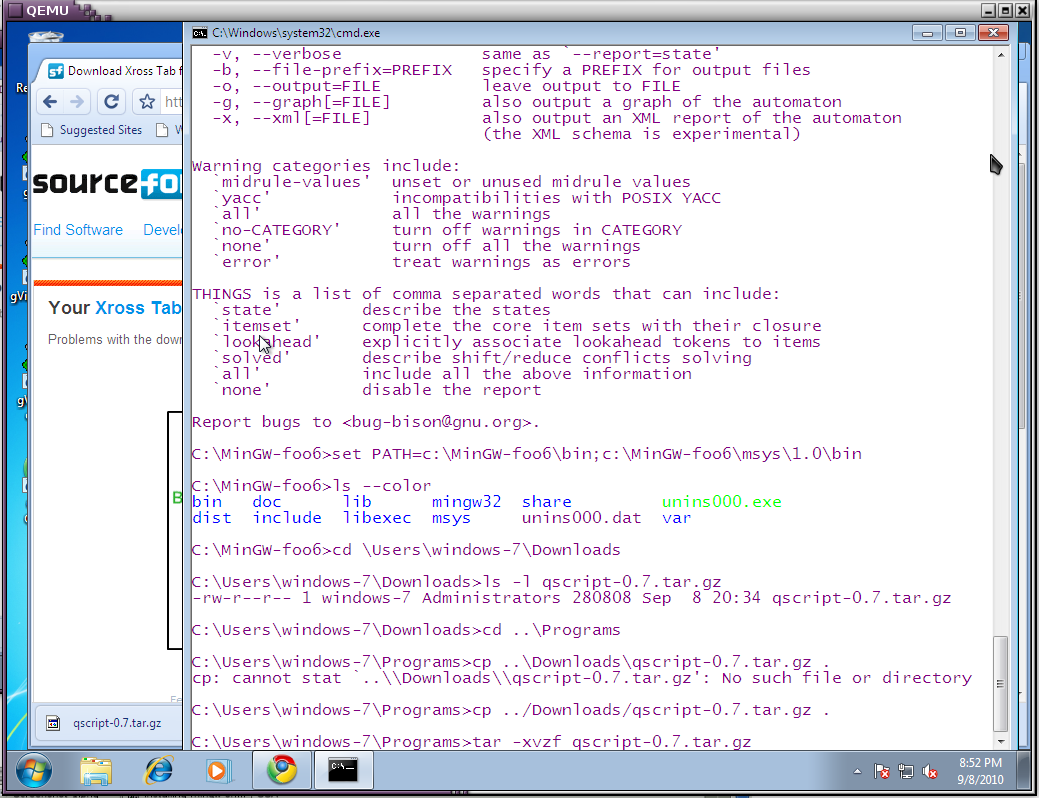Click the Chrome forward arrow button
This screenshot has height=798, width=1039.
pyautogui.click(x=78, y=102)
